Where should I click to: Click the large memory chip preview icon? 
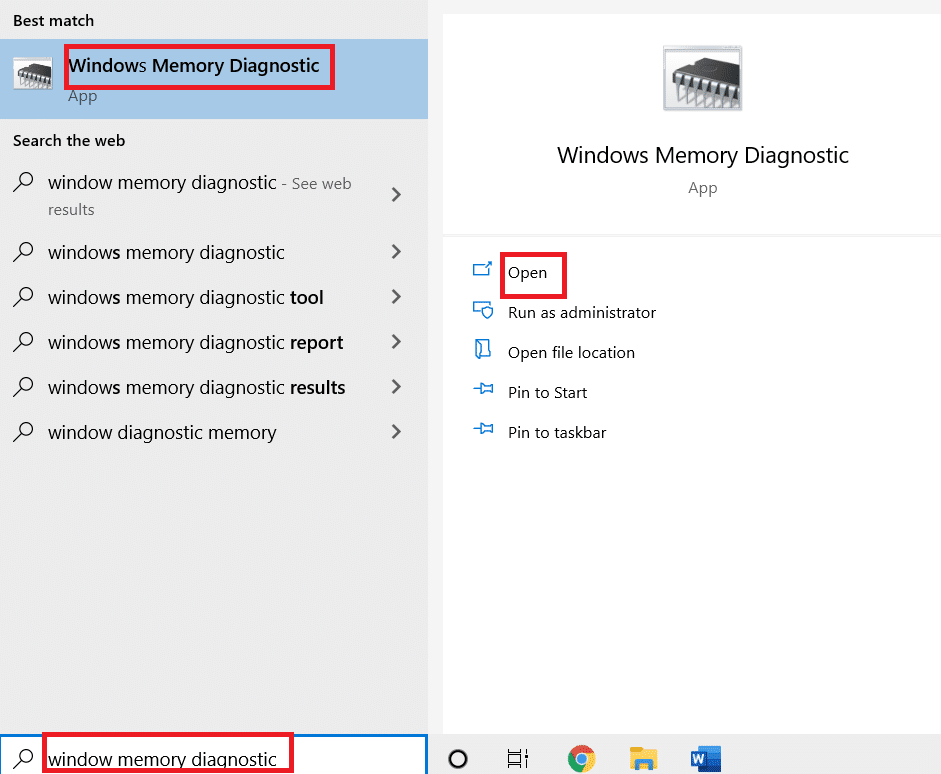click(x=702, y=77)
